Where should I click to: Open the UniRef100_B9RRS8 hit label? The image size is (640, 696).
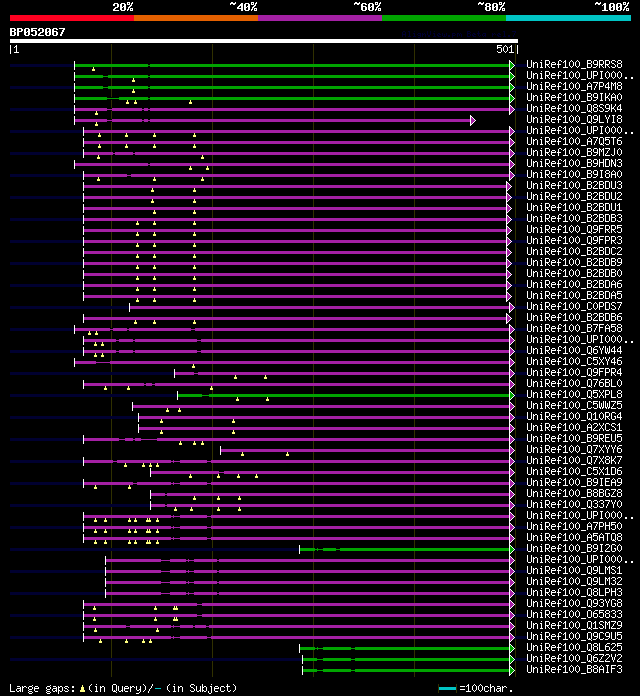574,64
